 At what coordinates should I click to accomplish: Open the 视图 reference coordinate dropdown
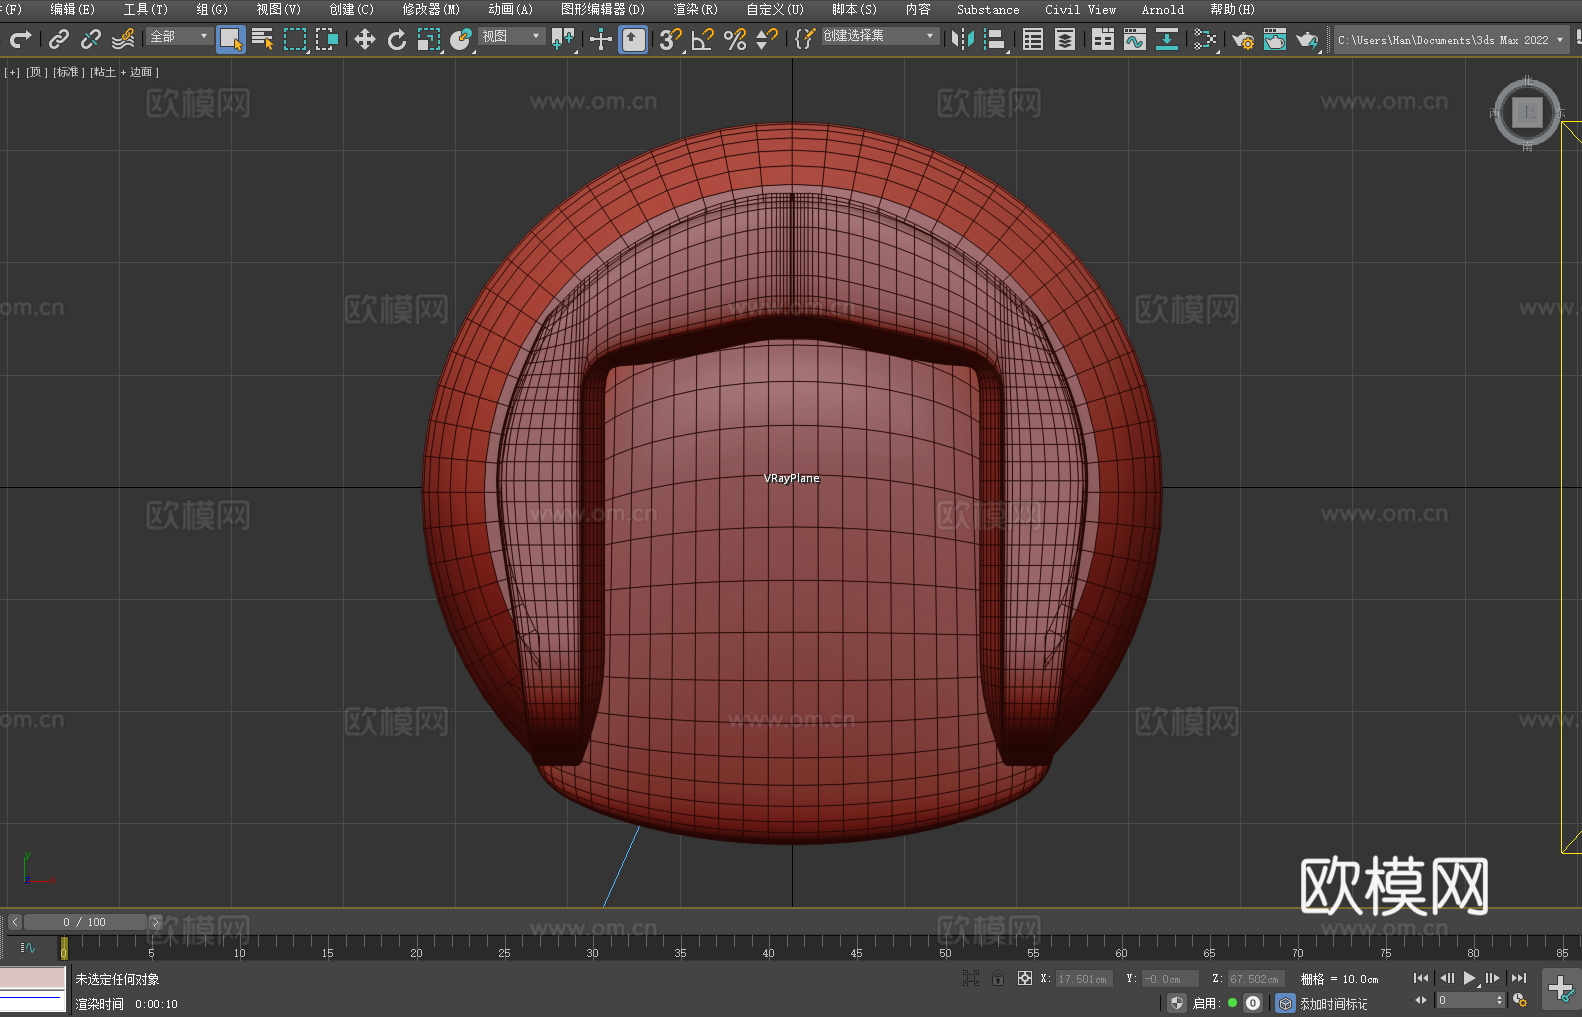(511, 36)
